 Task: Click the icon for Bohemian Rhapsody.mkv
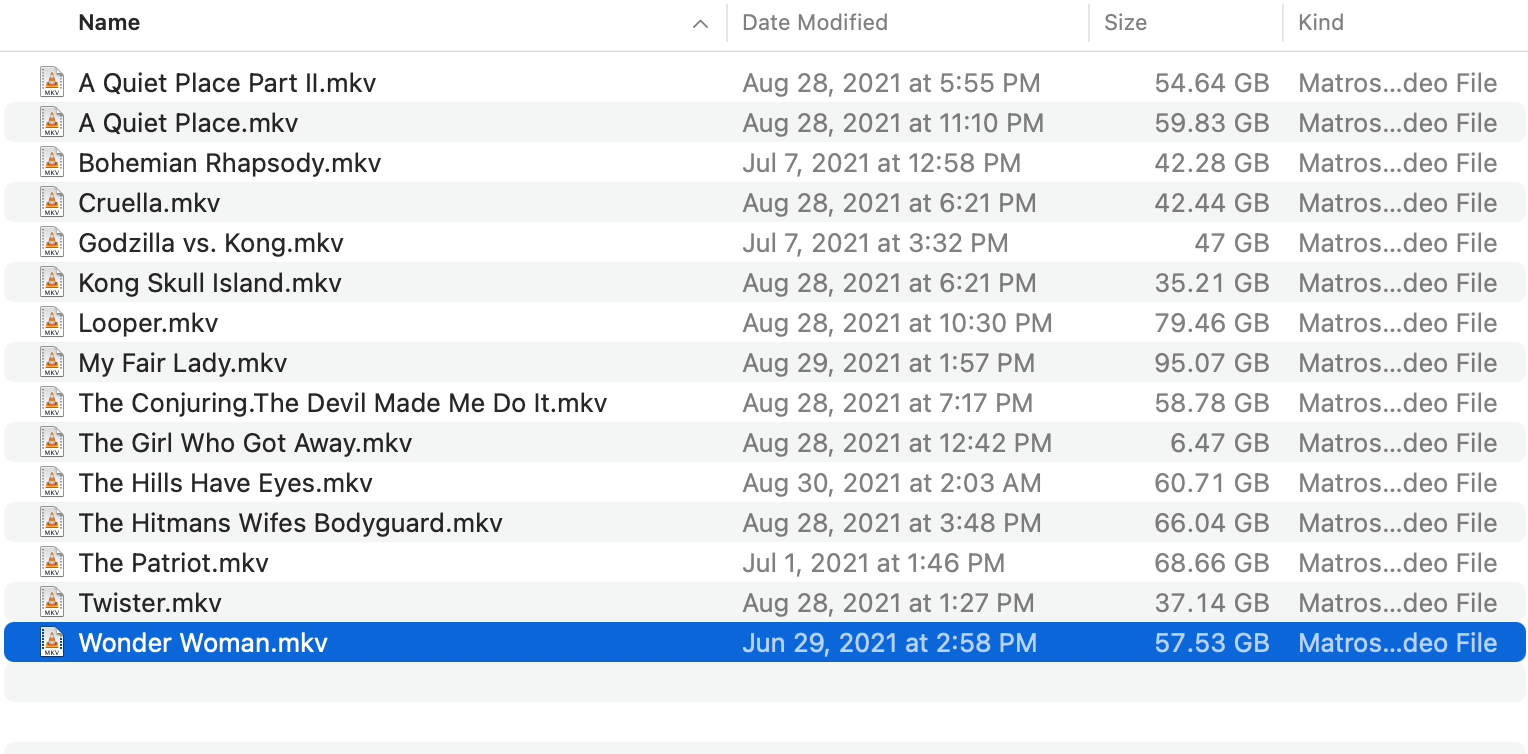pyautogui.click(x=52, y=163)
